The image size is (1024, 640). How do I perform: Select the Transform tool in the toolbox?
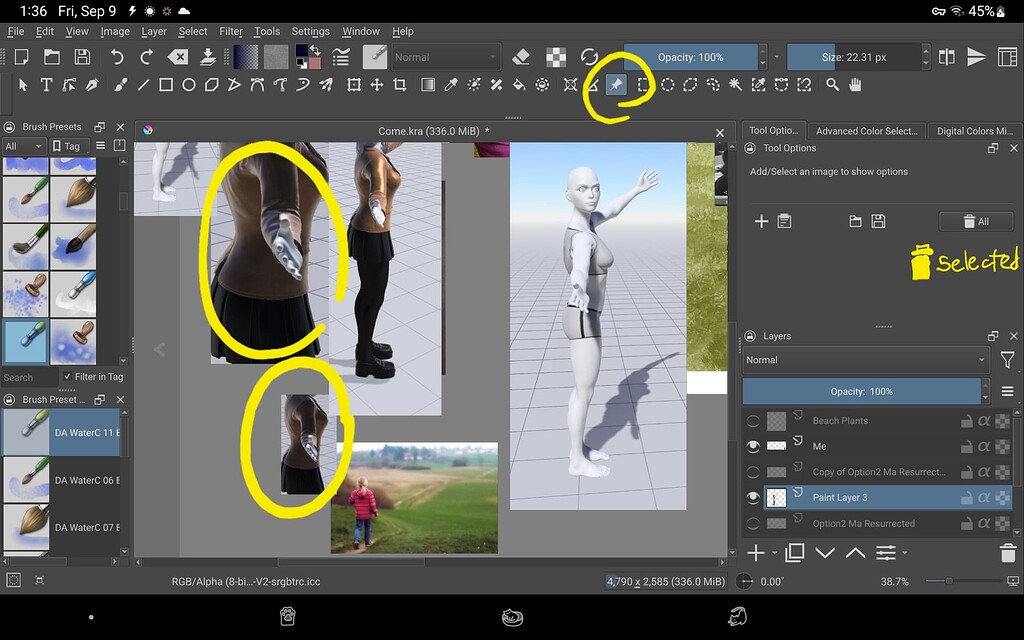[352, 84]
